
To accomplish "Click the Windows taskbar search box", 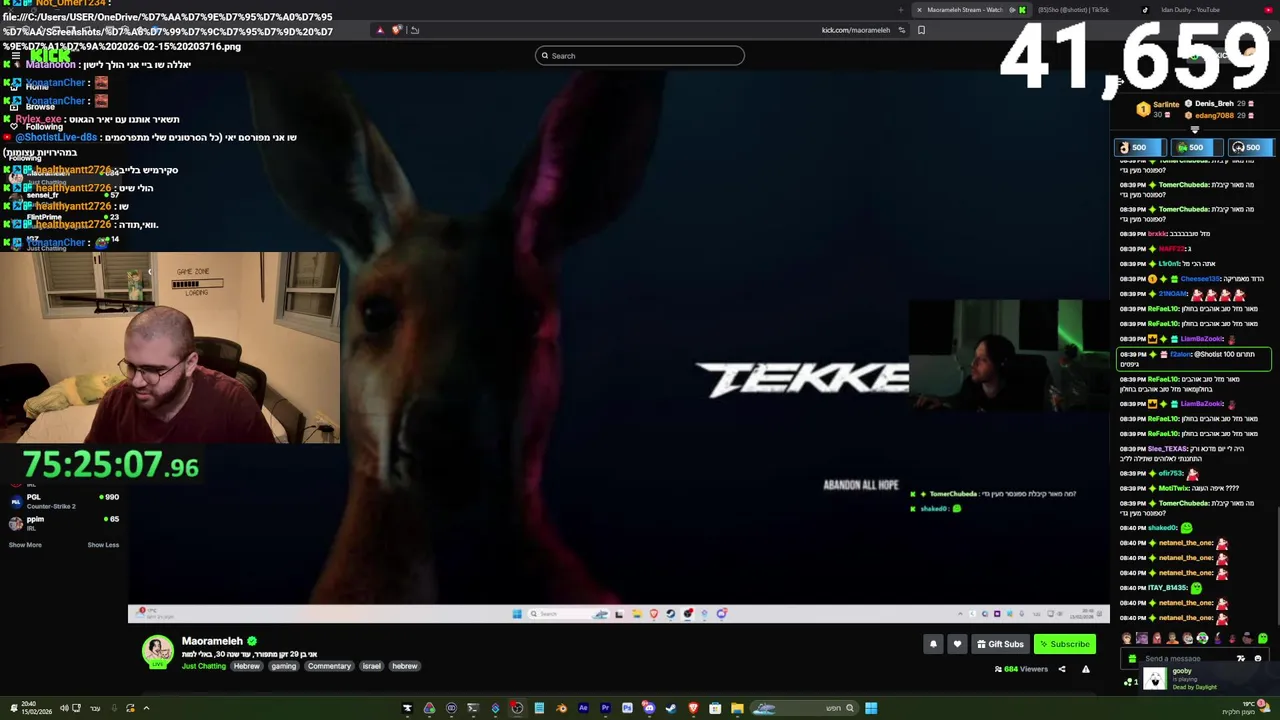I will (804, 708).
